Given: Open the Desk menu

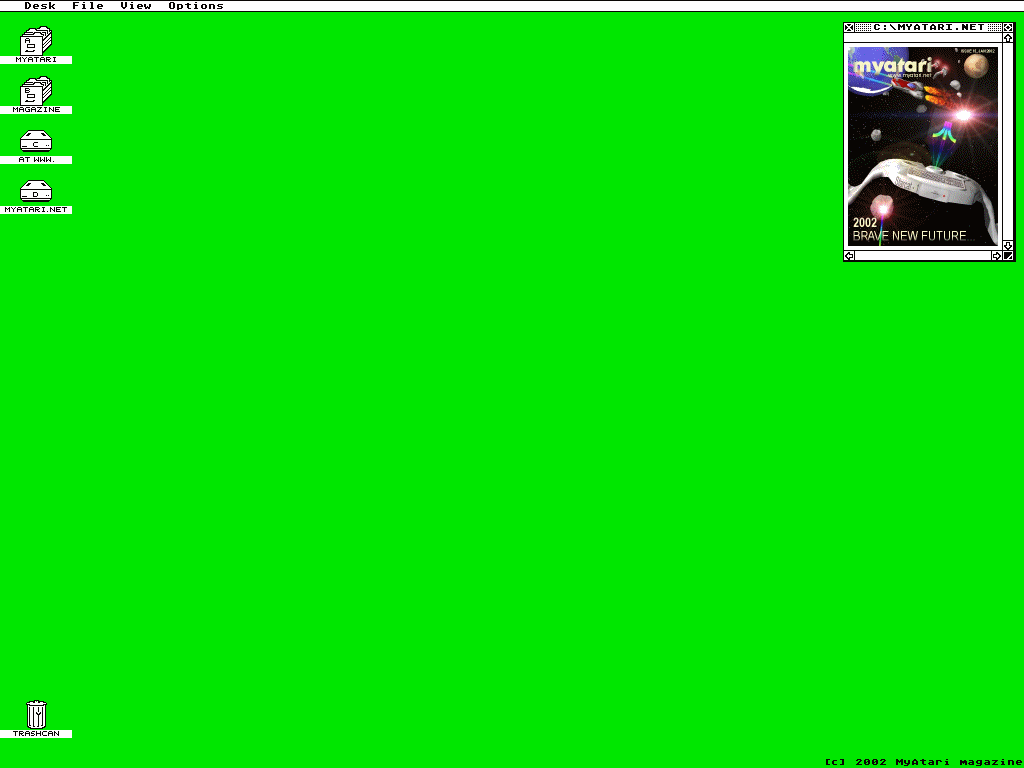Looking at the screenshot, I should point(40,6).
